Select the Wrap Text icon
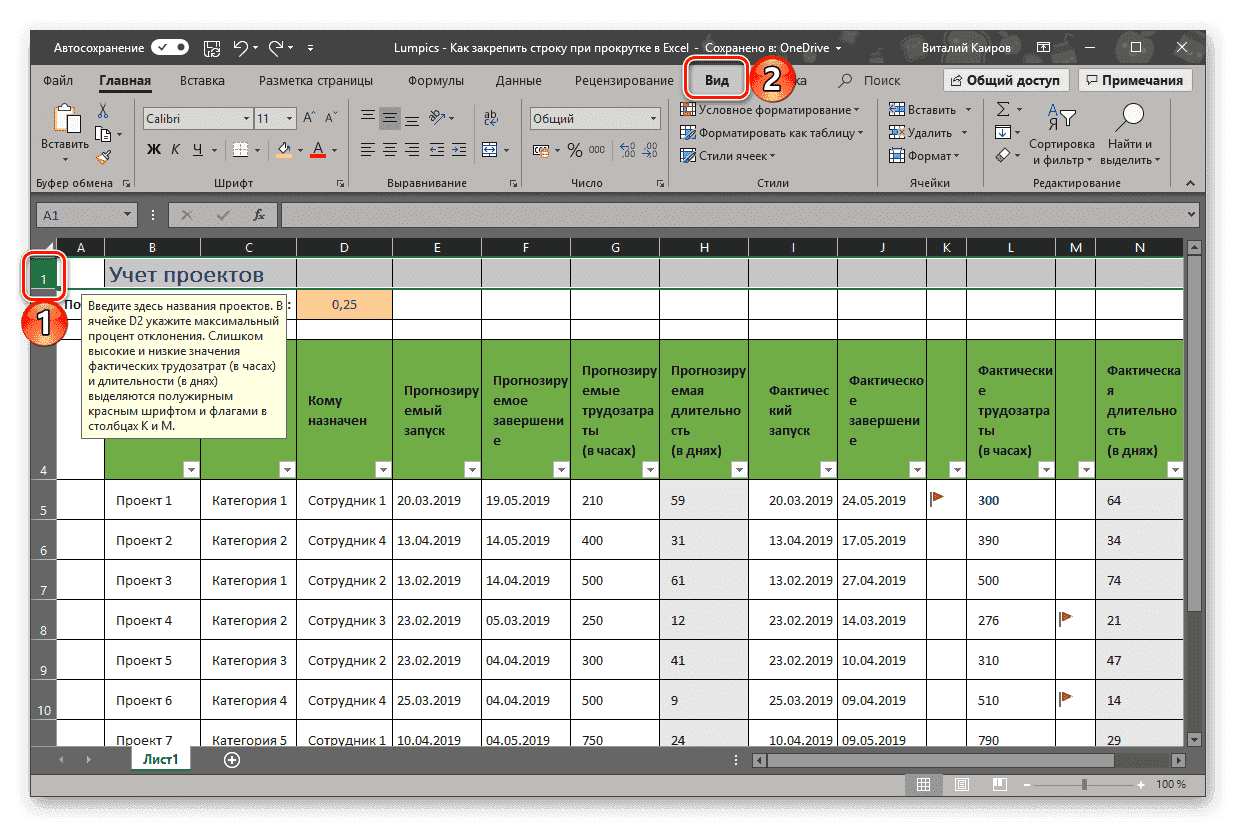The height and width of the screenshot is (827, 1236). coord(491,118)
